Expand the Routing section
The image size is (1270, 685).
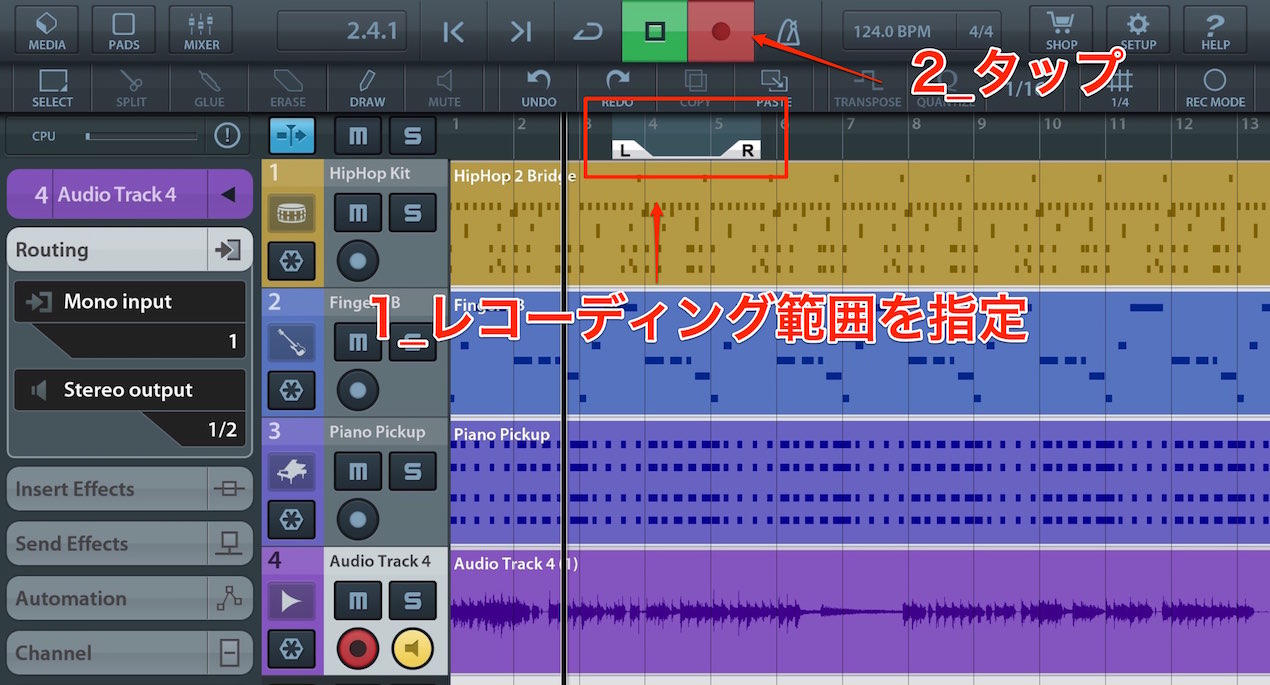(130, 250)
